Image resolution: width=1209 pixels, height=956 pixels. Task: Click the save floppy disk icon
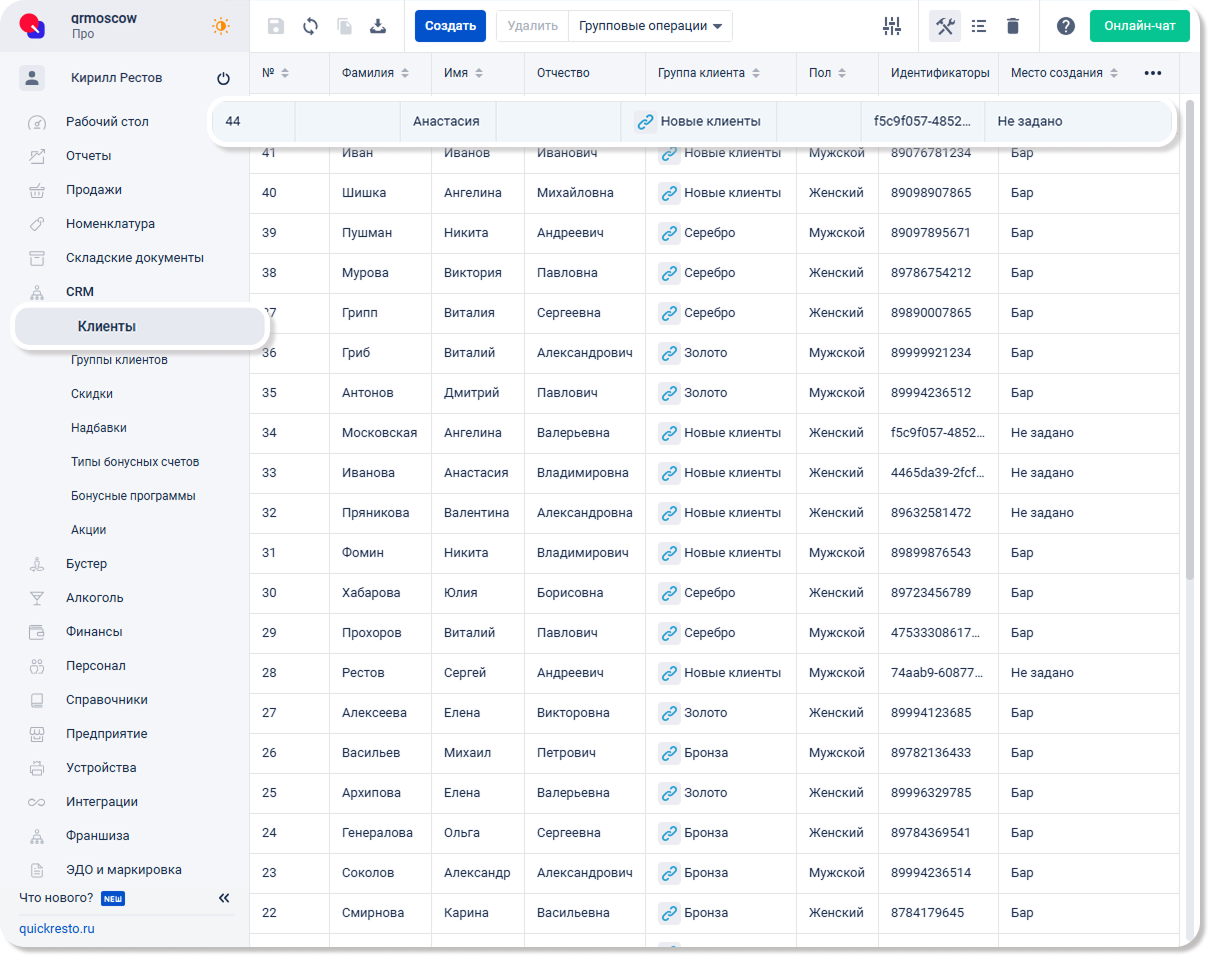point(276,26)
